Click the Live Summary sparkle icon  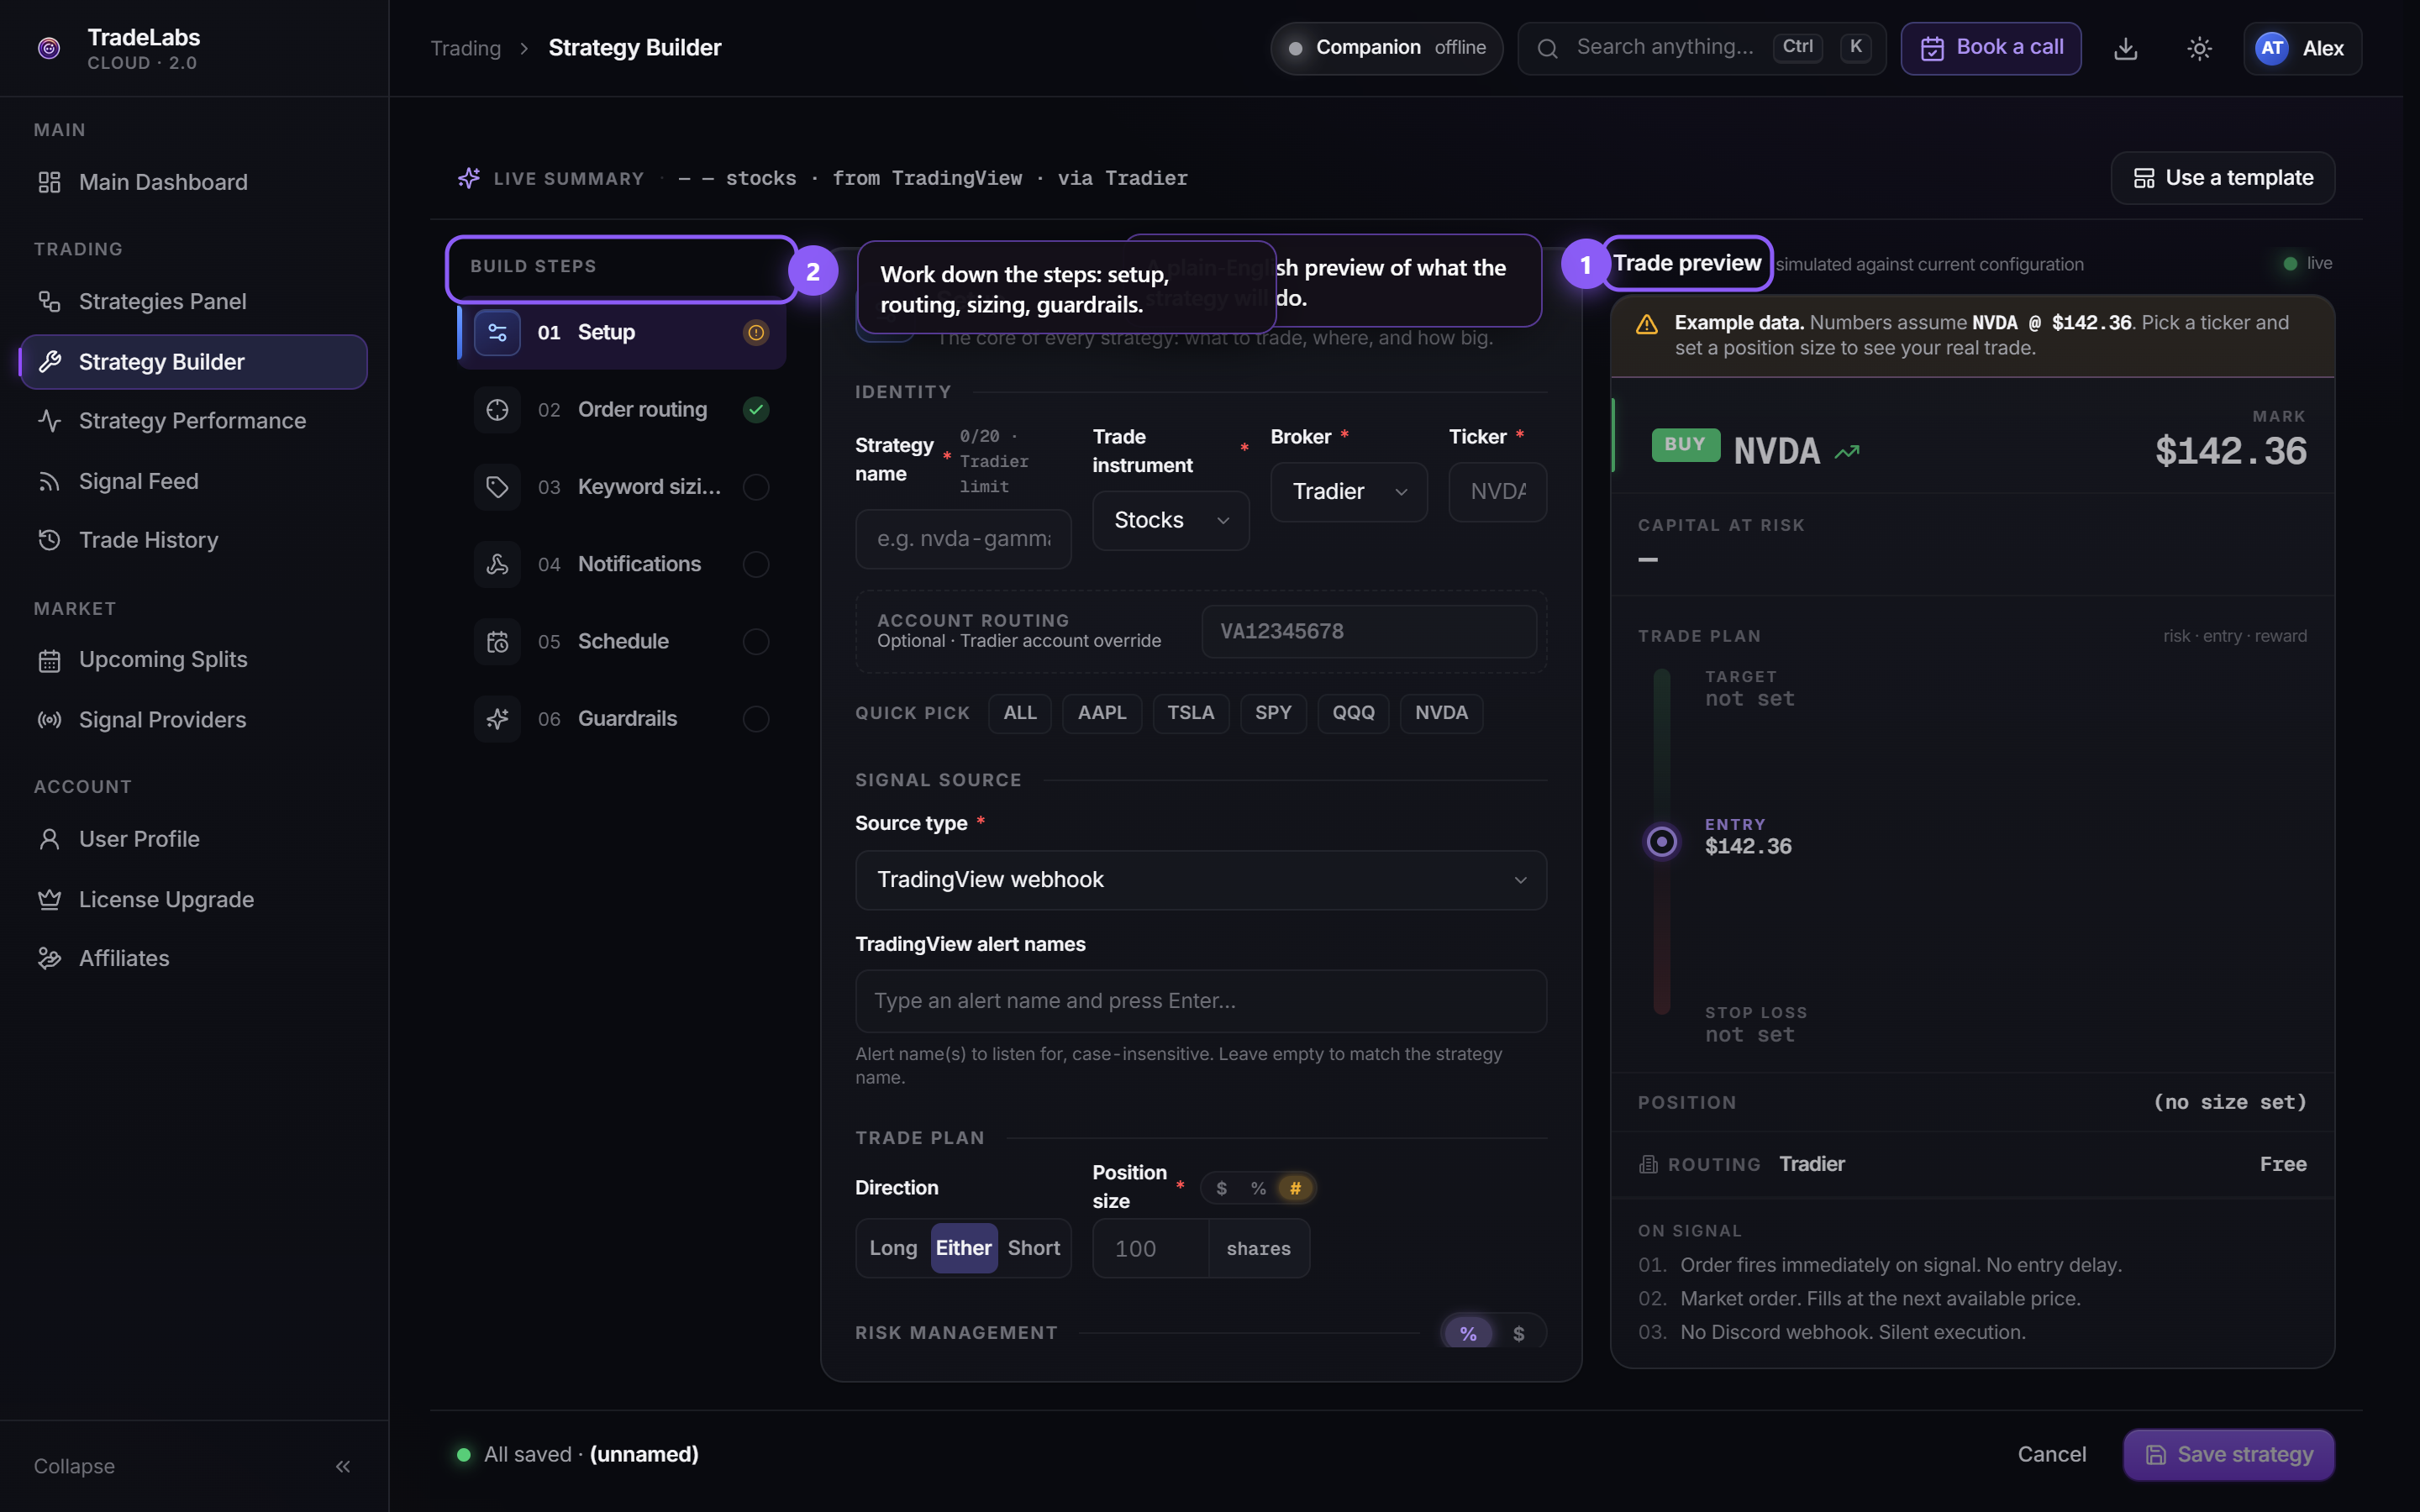[x=468, y=178]
